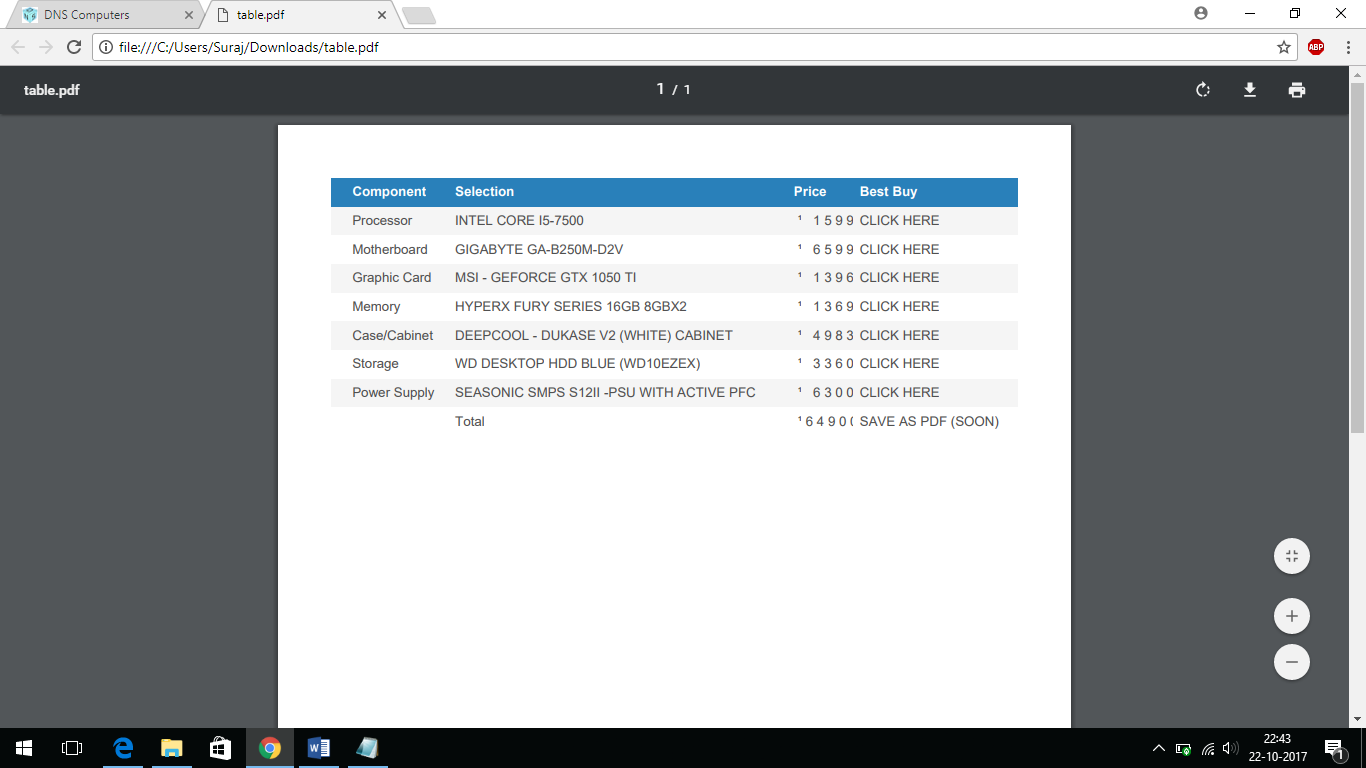Click CLICK HERE for Graphic Card
This screenshot has width=1366, height=768.
pyautogui.click(x=899, y=277)
